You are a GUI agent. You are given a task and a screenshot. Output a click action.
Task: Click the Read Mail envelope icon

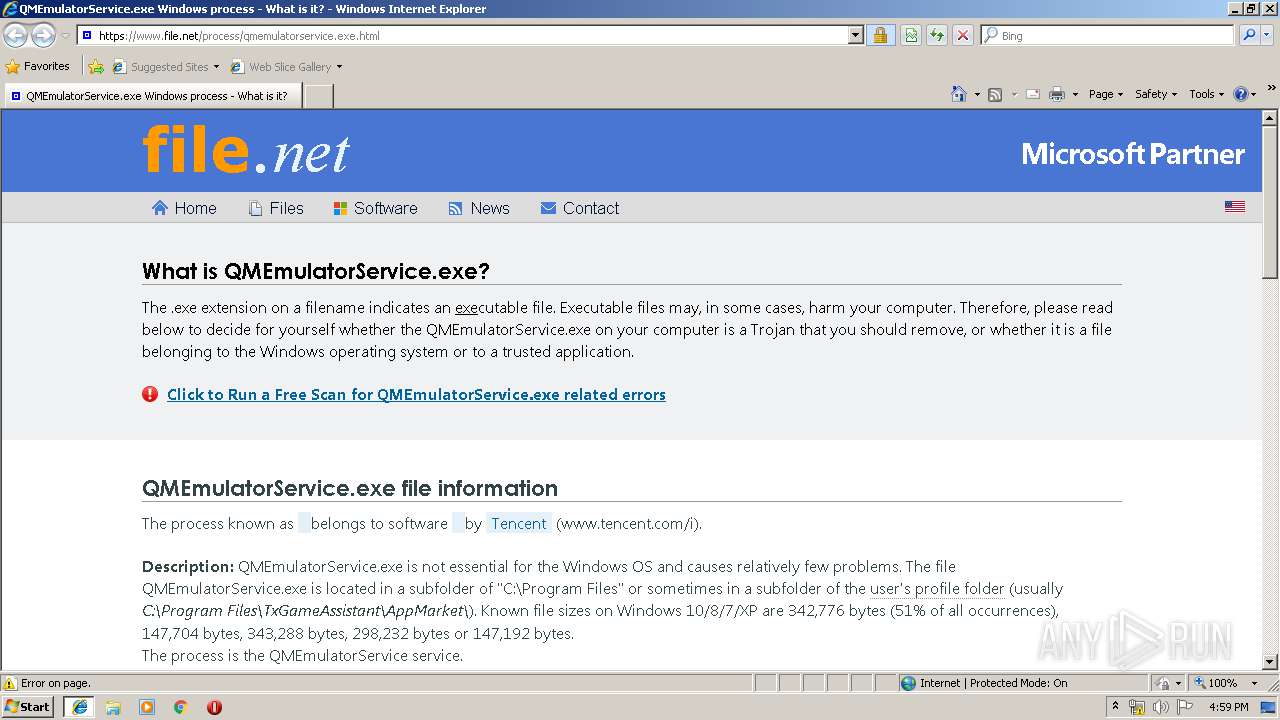click(1033, 94)
